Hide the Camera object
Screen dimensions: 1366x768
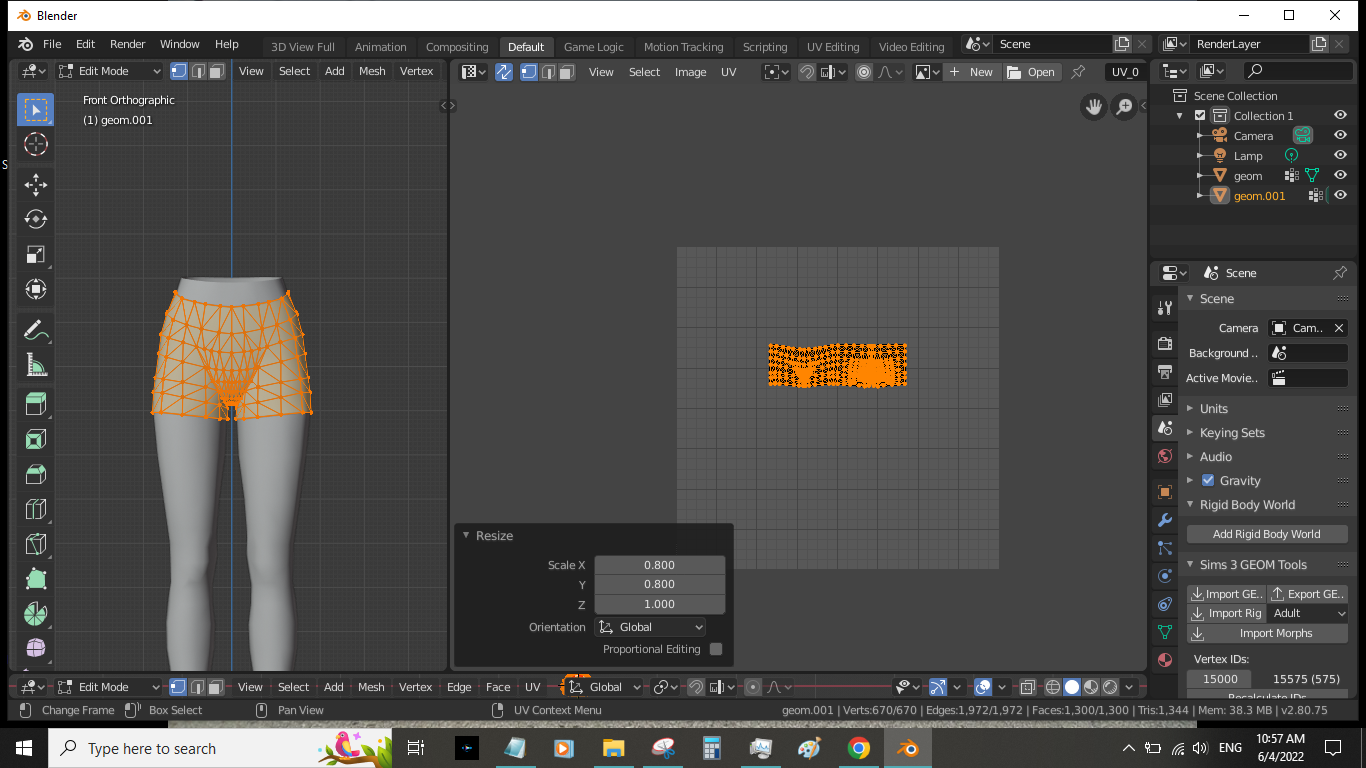tap(1340, 136)
